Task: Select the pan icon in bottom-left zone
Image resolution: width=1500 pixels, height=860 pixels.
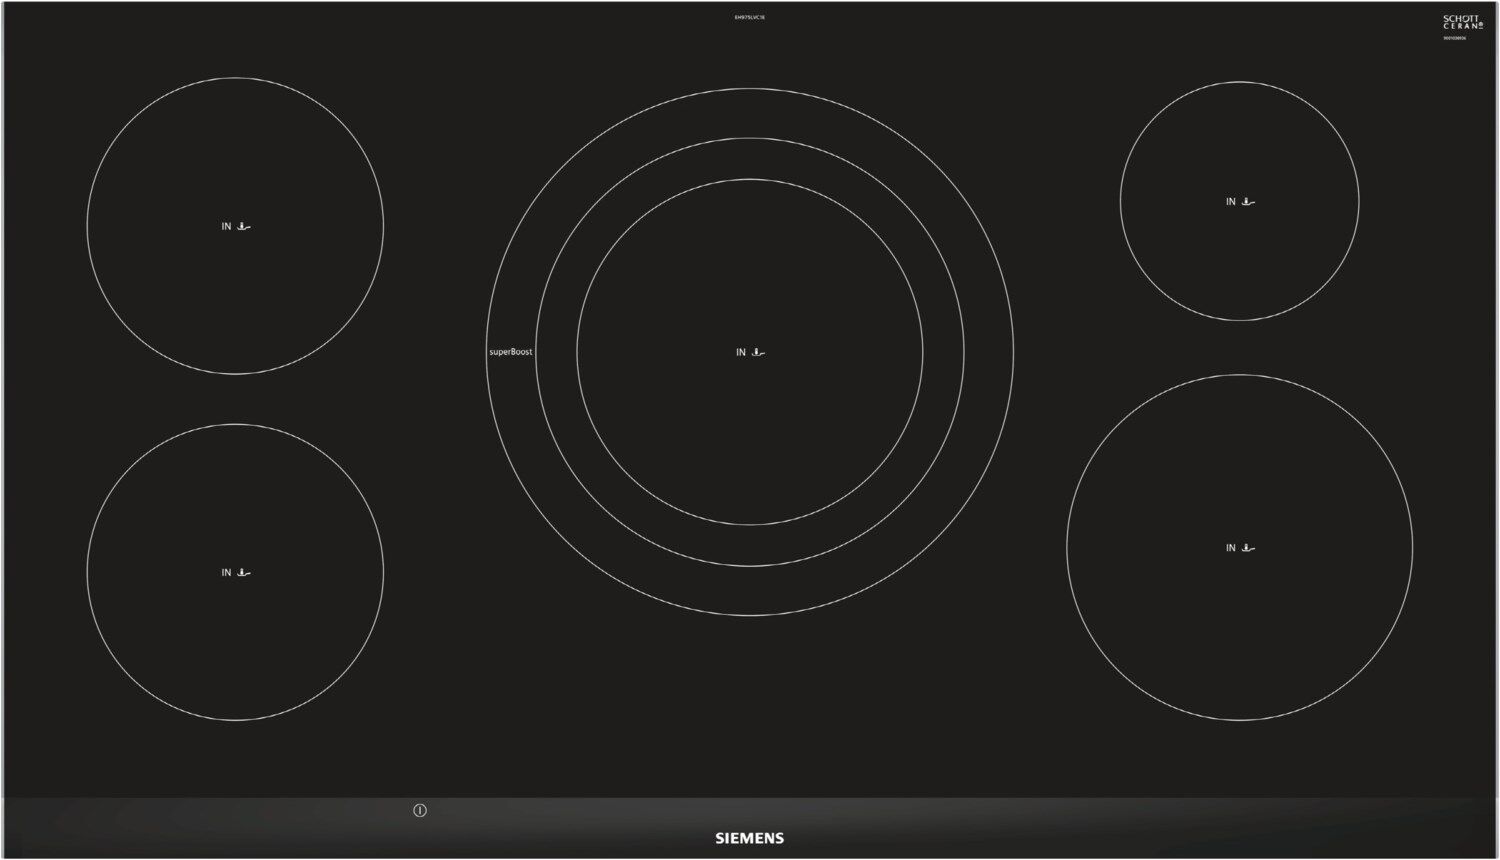Action: coord(243,573)
